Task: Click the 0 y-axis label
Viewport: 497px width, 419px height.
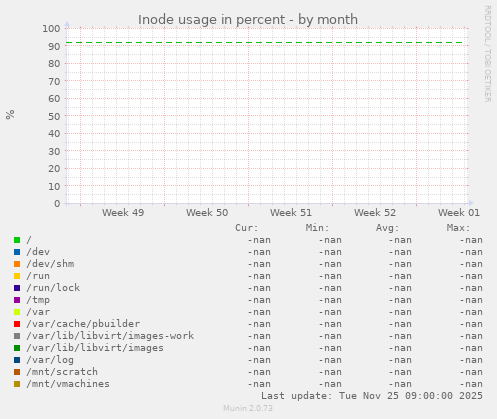Action: point(58,203)
